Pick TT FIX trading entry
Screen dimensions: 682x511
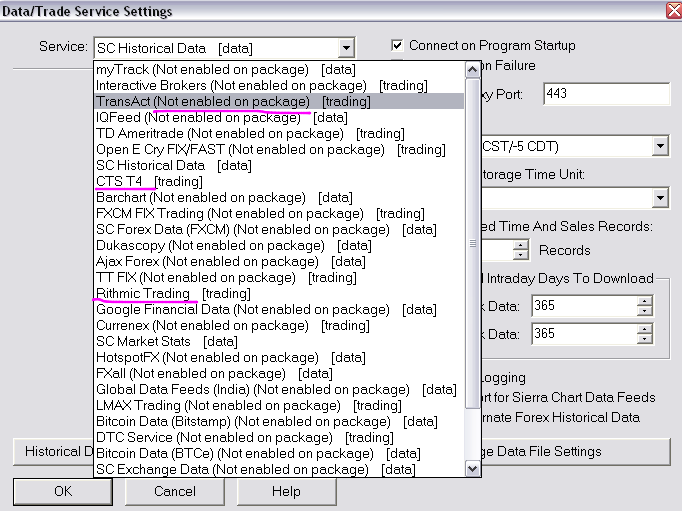pos(279,277)
